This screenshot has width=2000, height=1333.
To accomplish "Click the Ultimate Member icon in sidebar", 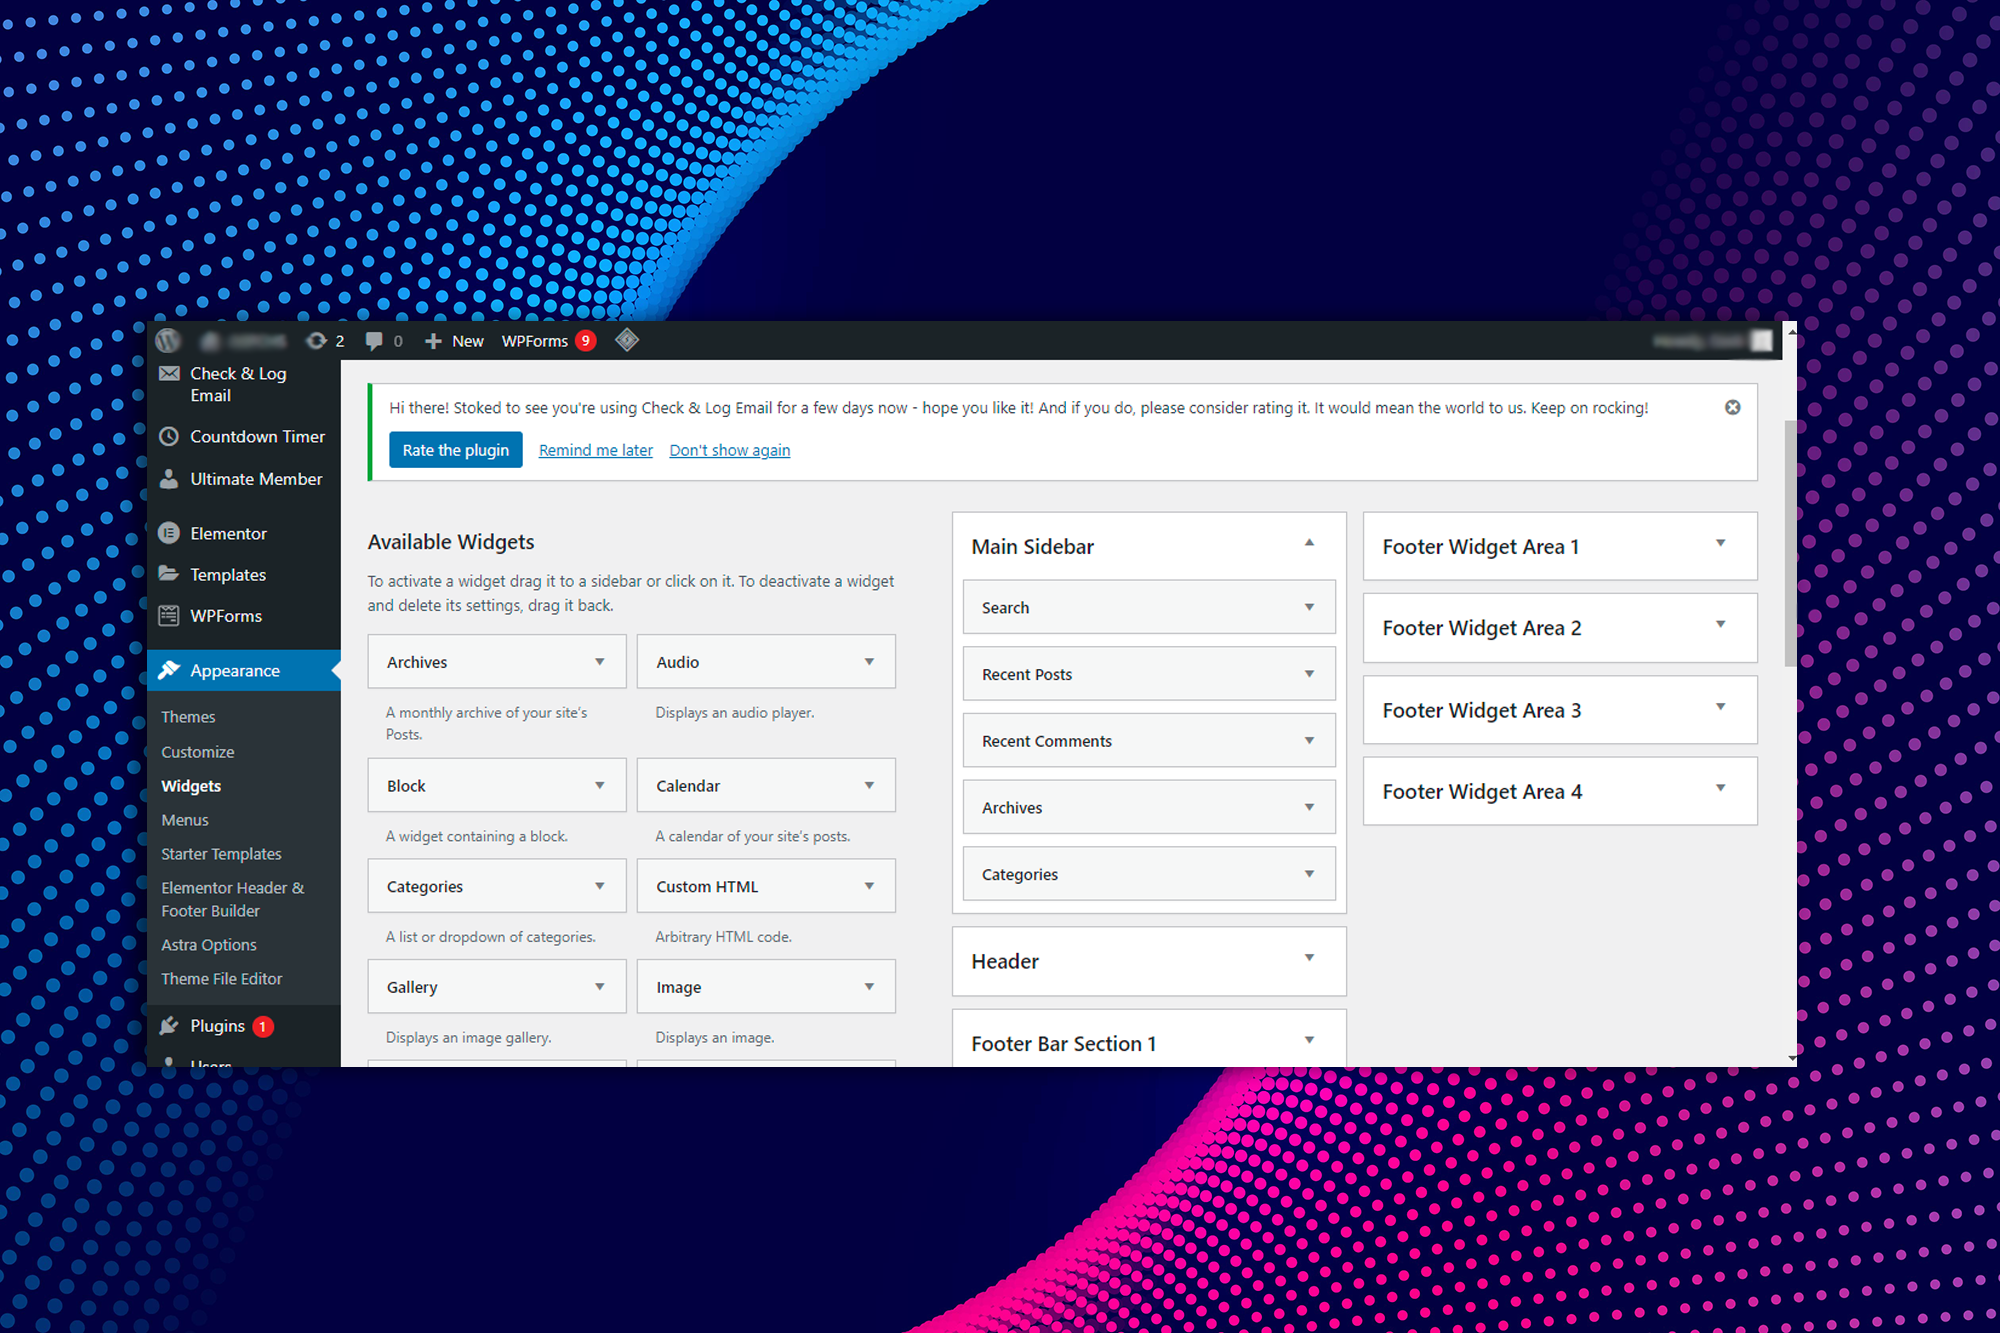I will tap(170, 478).
